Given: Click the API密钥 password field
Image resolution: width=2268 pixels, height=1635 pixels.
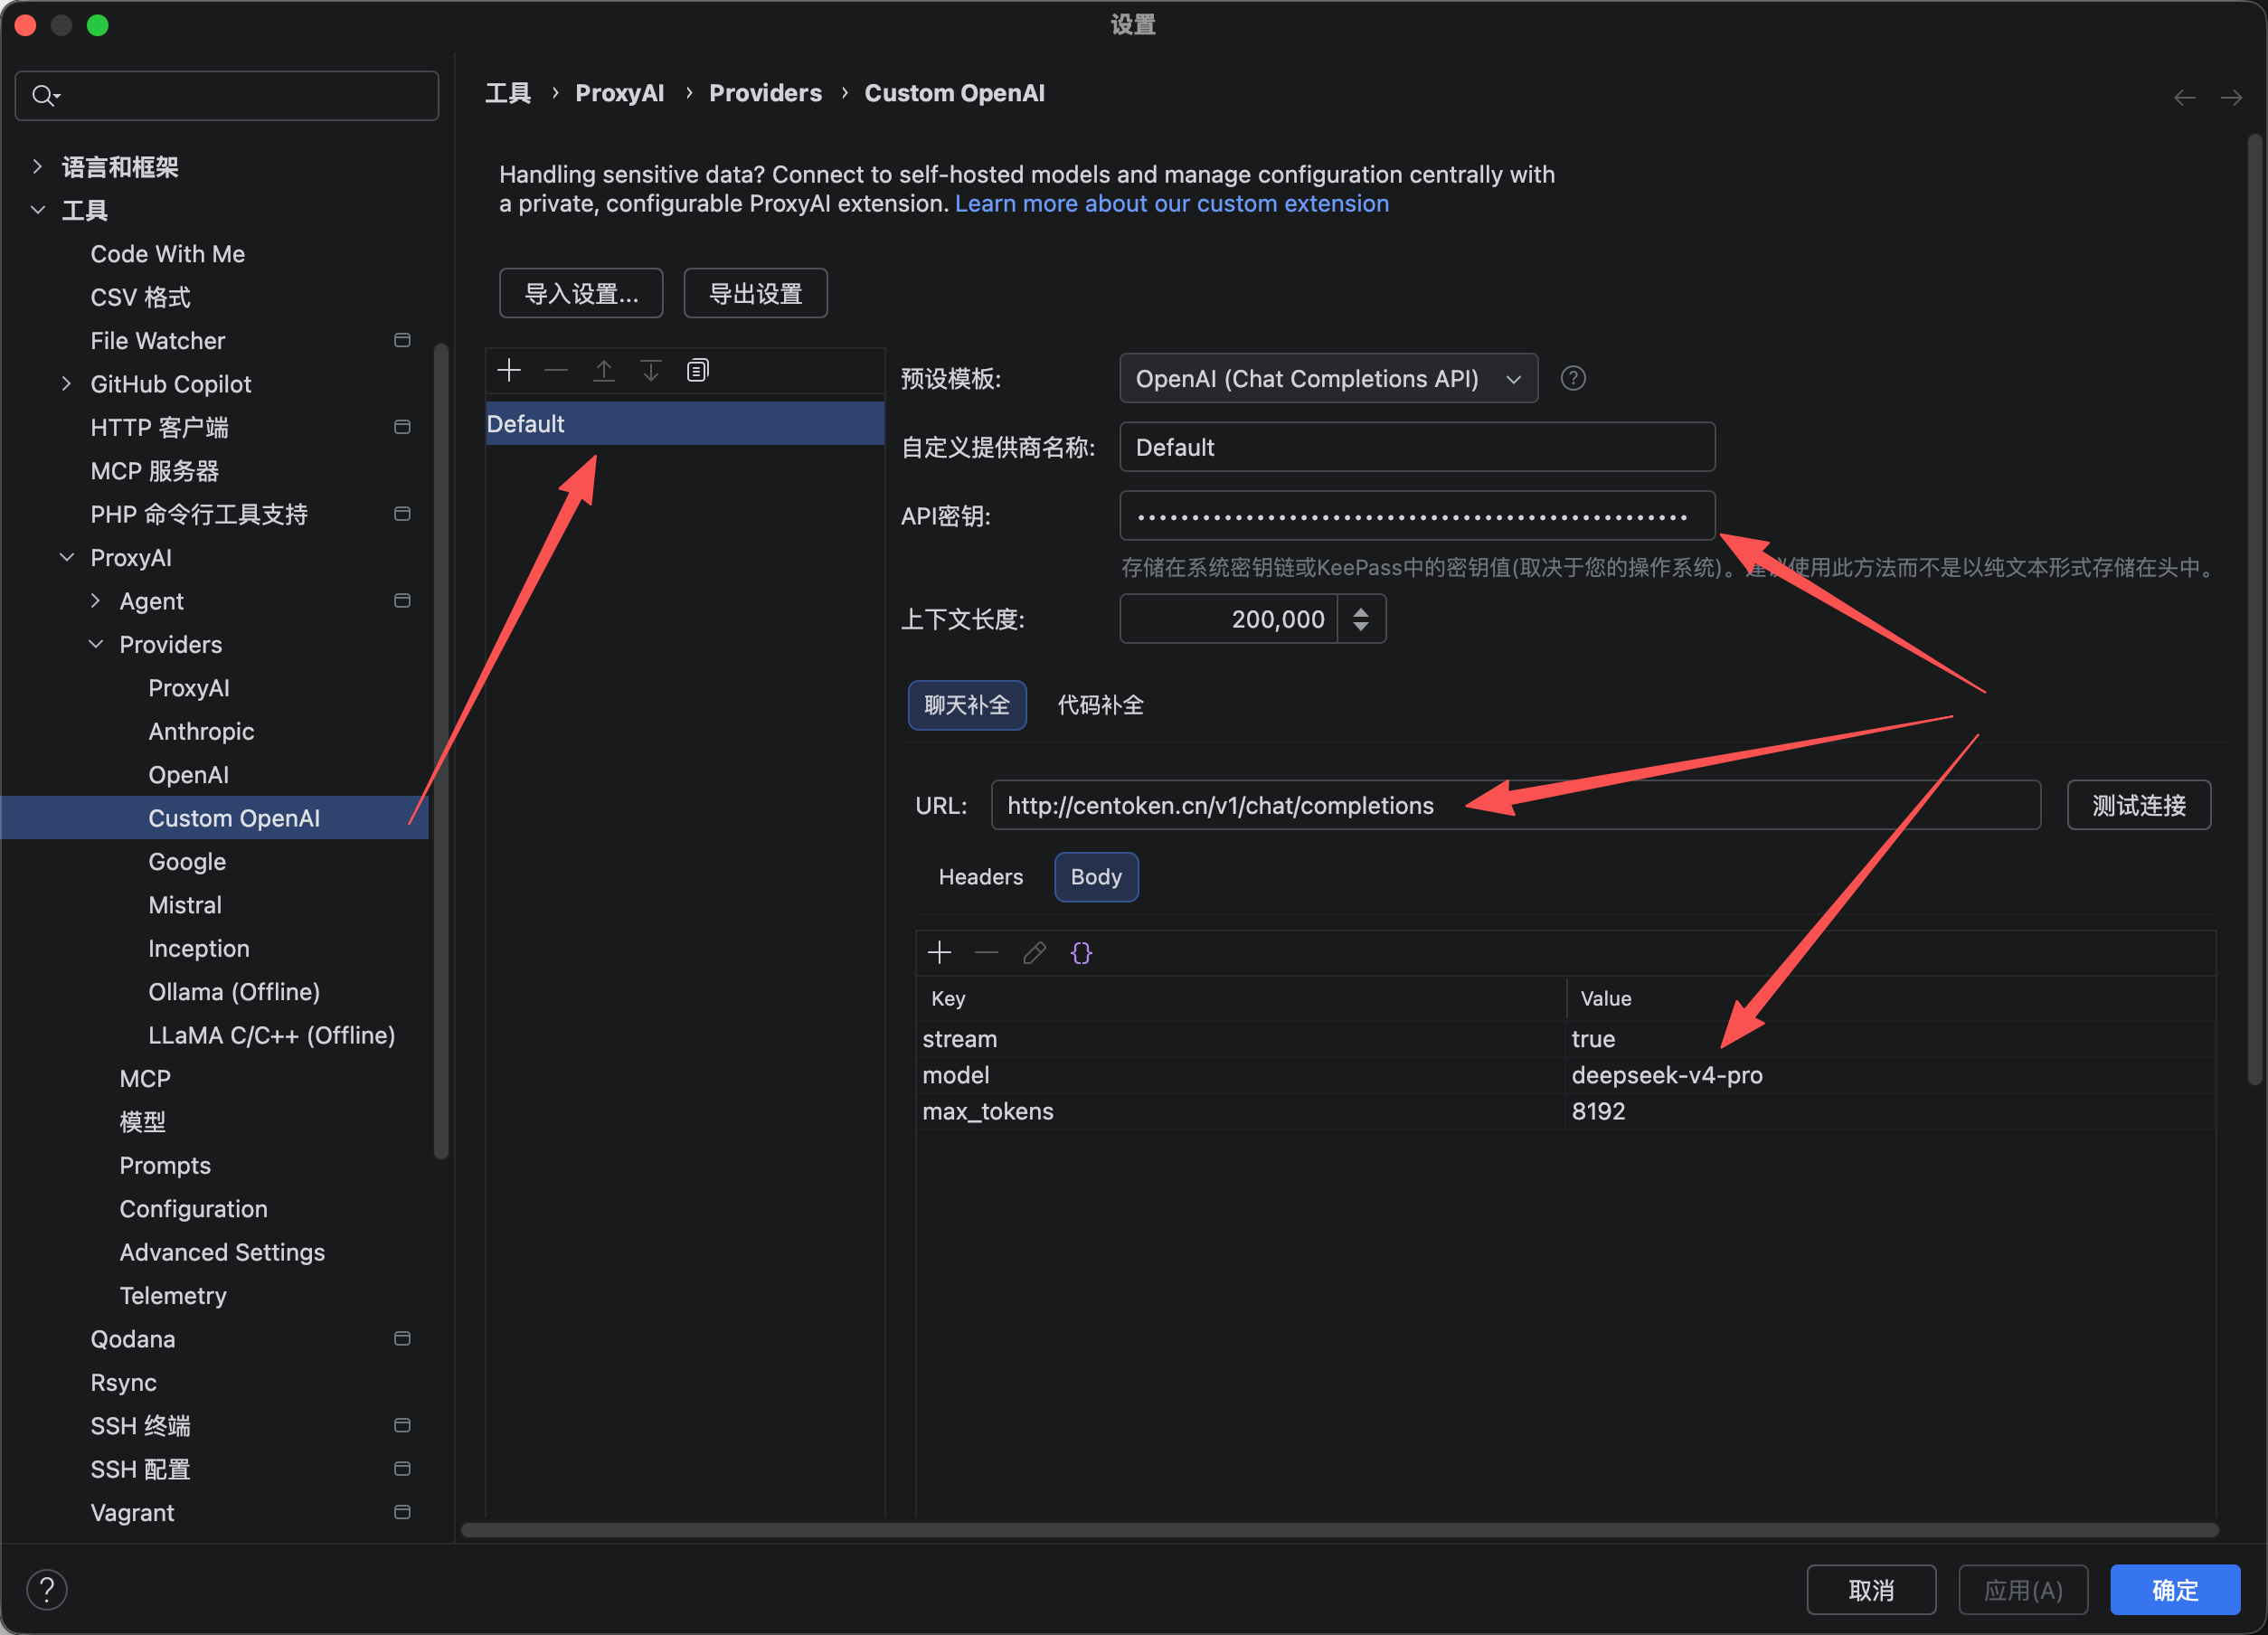Looking at the screenshot, I should pos(1417,516).
